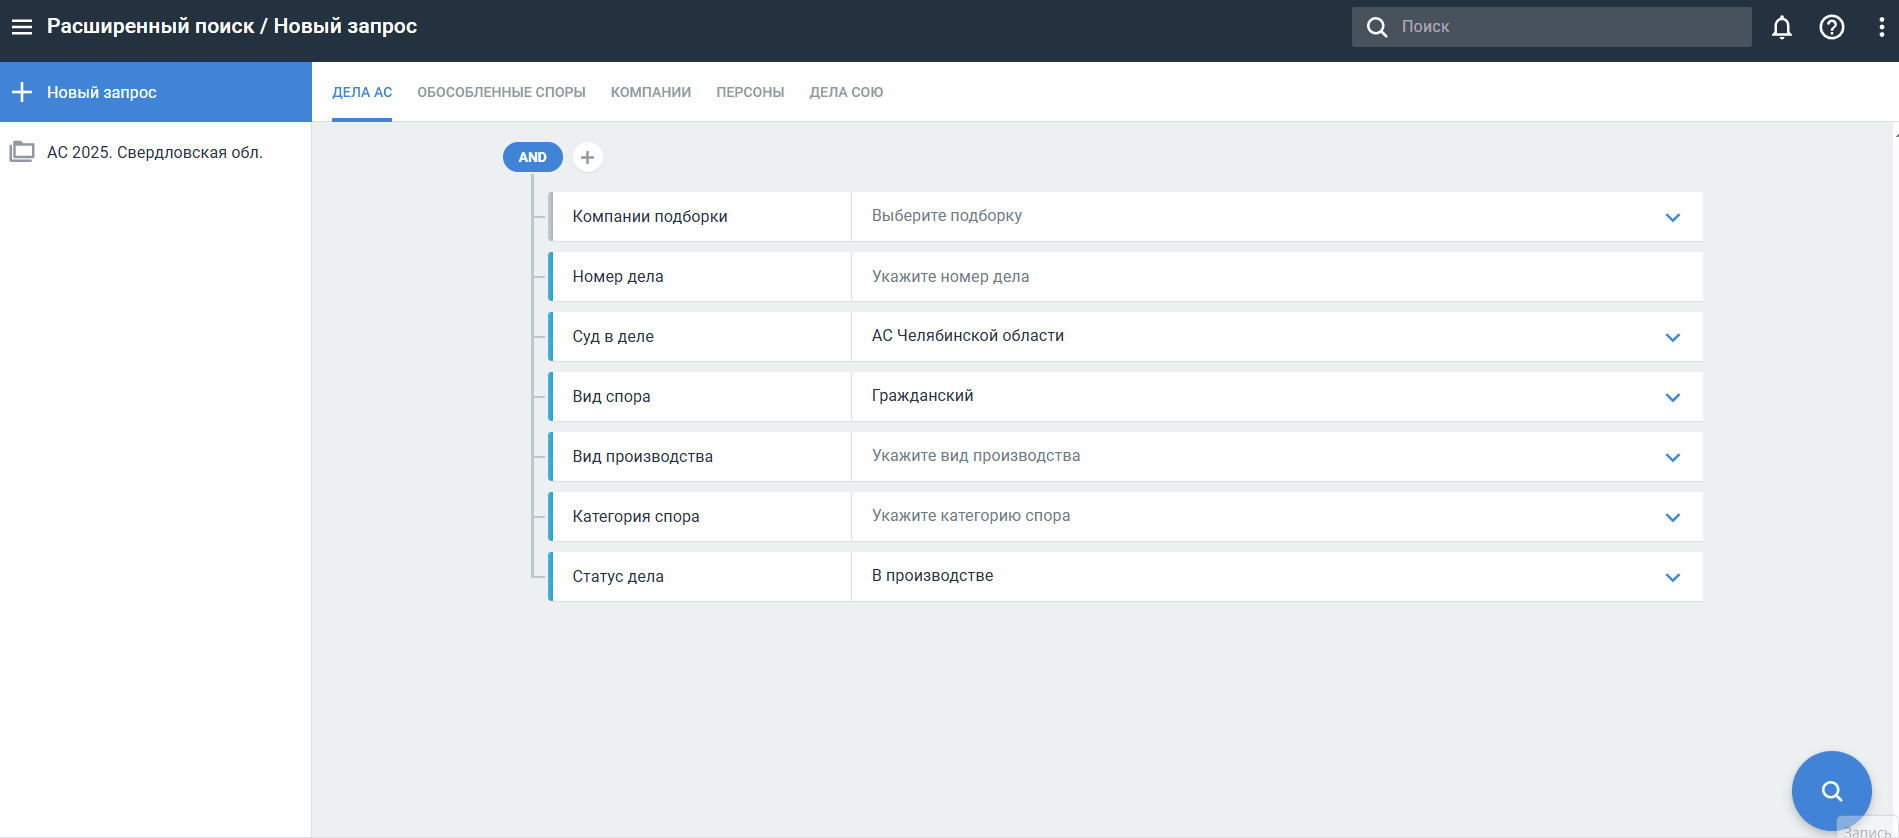Click the Номер дела input field

point(1270,277)
